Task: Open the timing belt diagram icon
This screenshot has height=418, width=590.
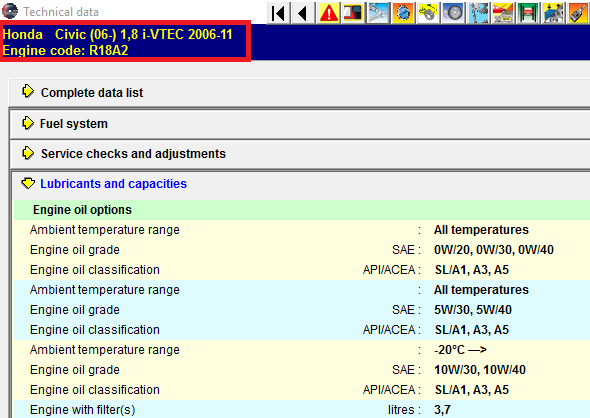Action: pyautogui.click(x=428, y=13)
